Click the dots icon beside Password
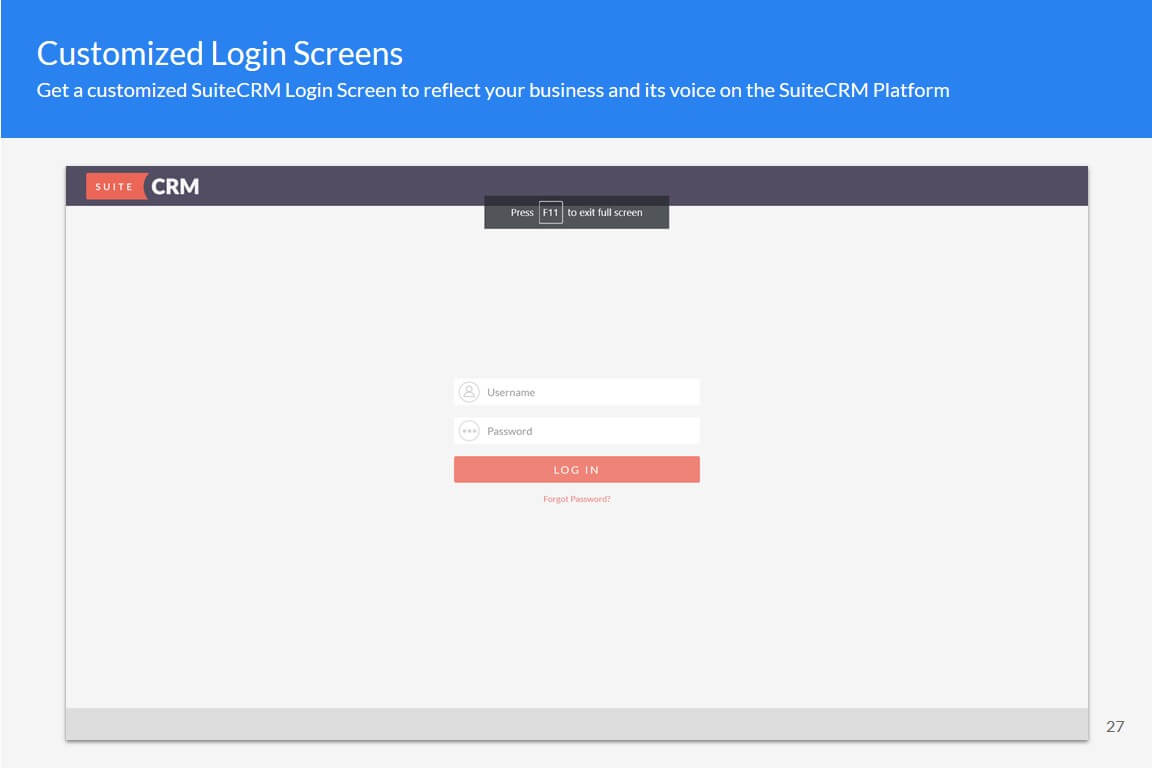Image resolution: width=1152 pixels, height=768 pixels. coord(469,431)
